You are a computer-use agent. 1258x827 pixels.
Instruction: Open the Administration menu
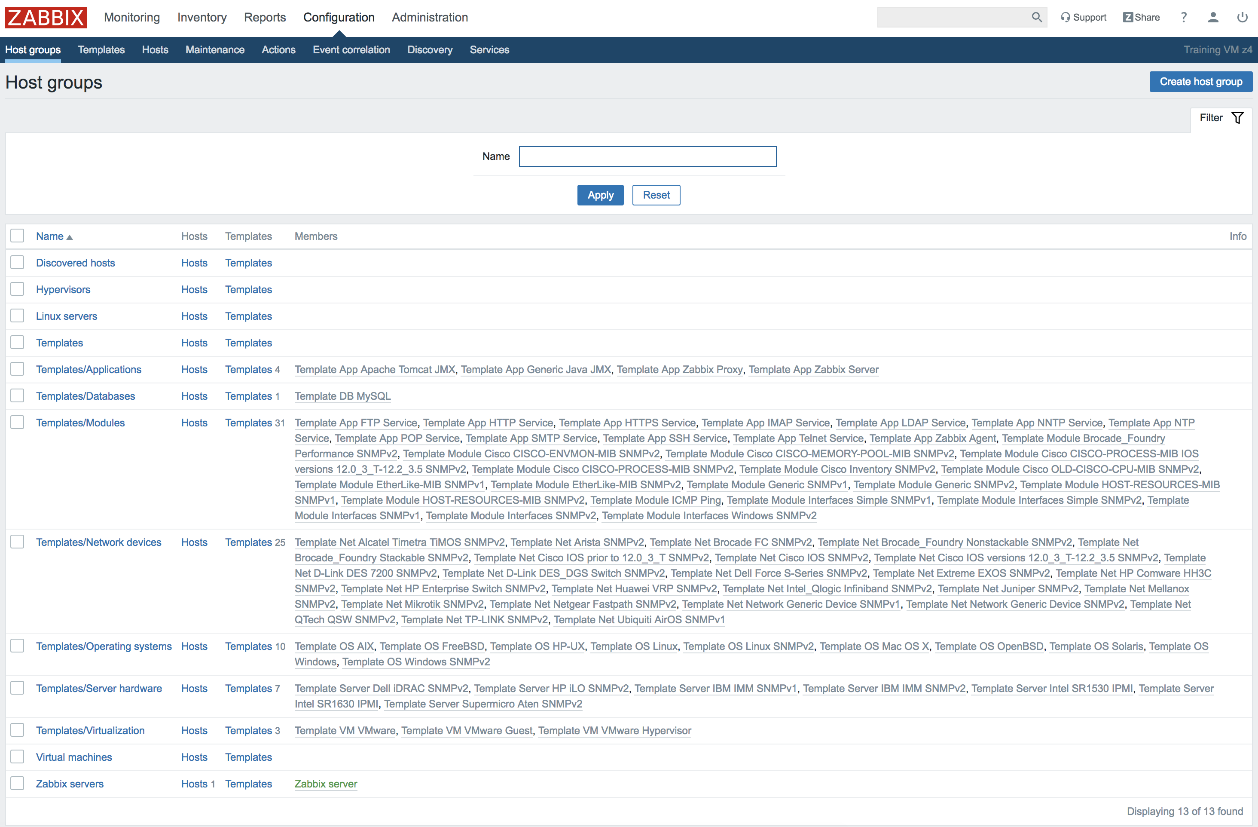point(430,17)
